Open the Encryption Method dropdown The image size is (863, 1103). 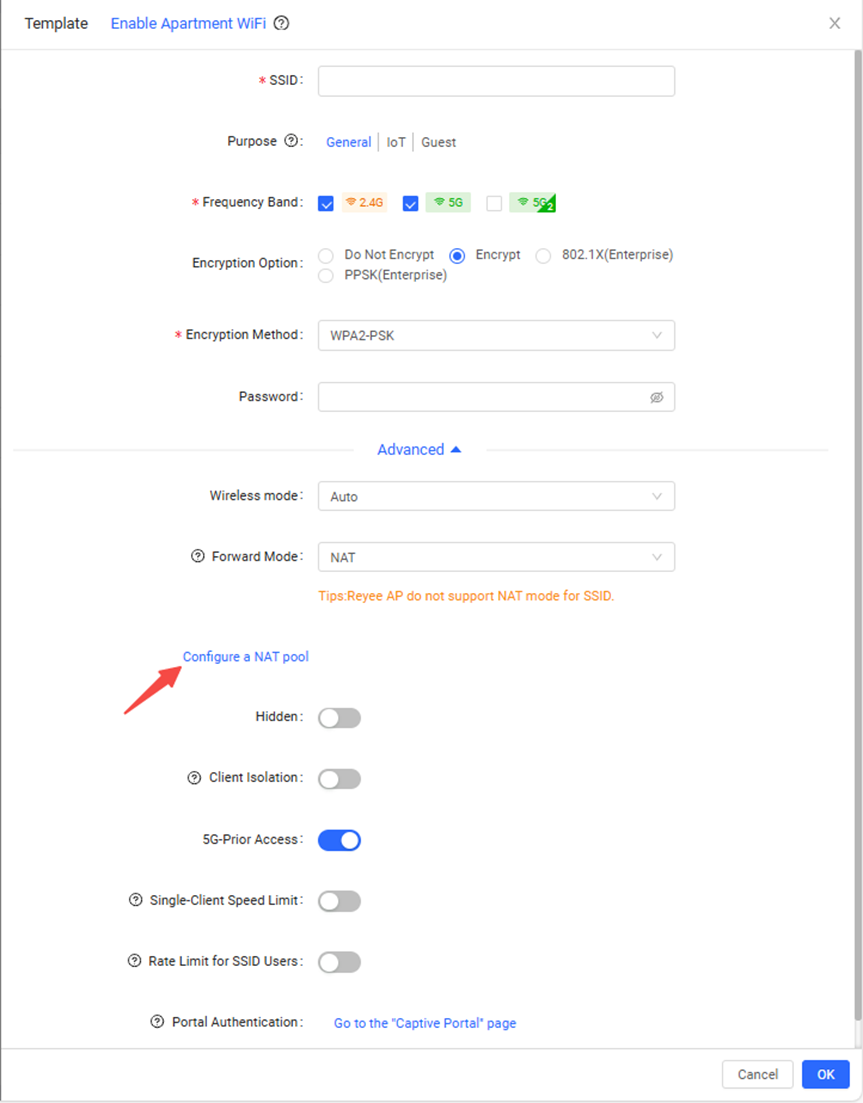click(x=496, y=336)
